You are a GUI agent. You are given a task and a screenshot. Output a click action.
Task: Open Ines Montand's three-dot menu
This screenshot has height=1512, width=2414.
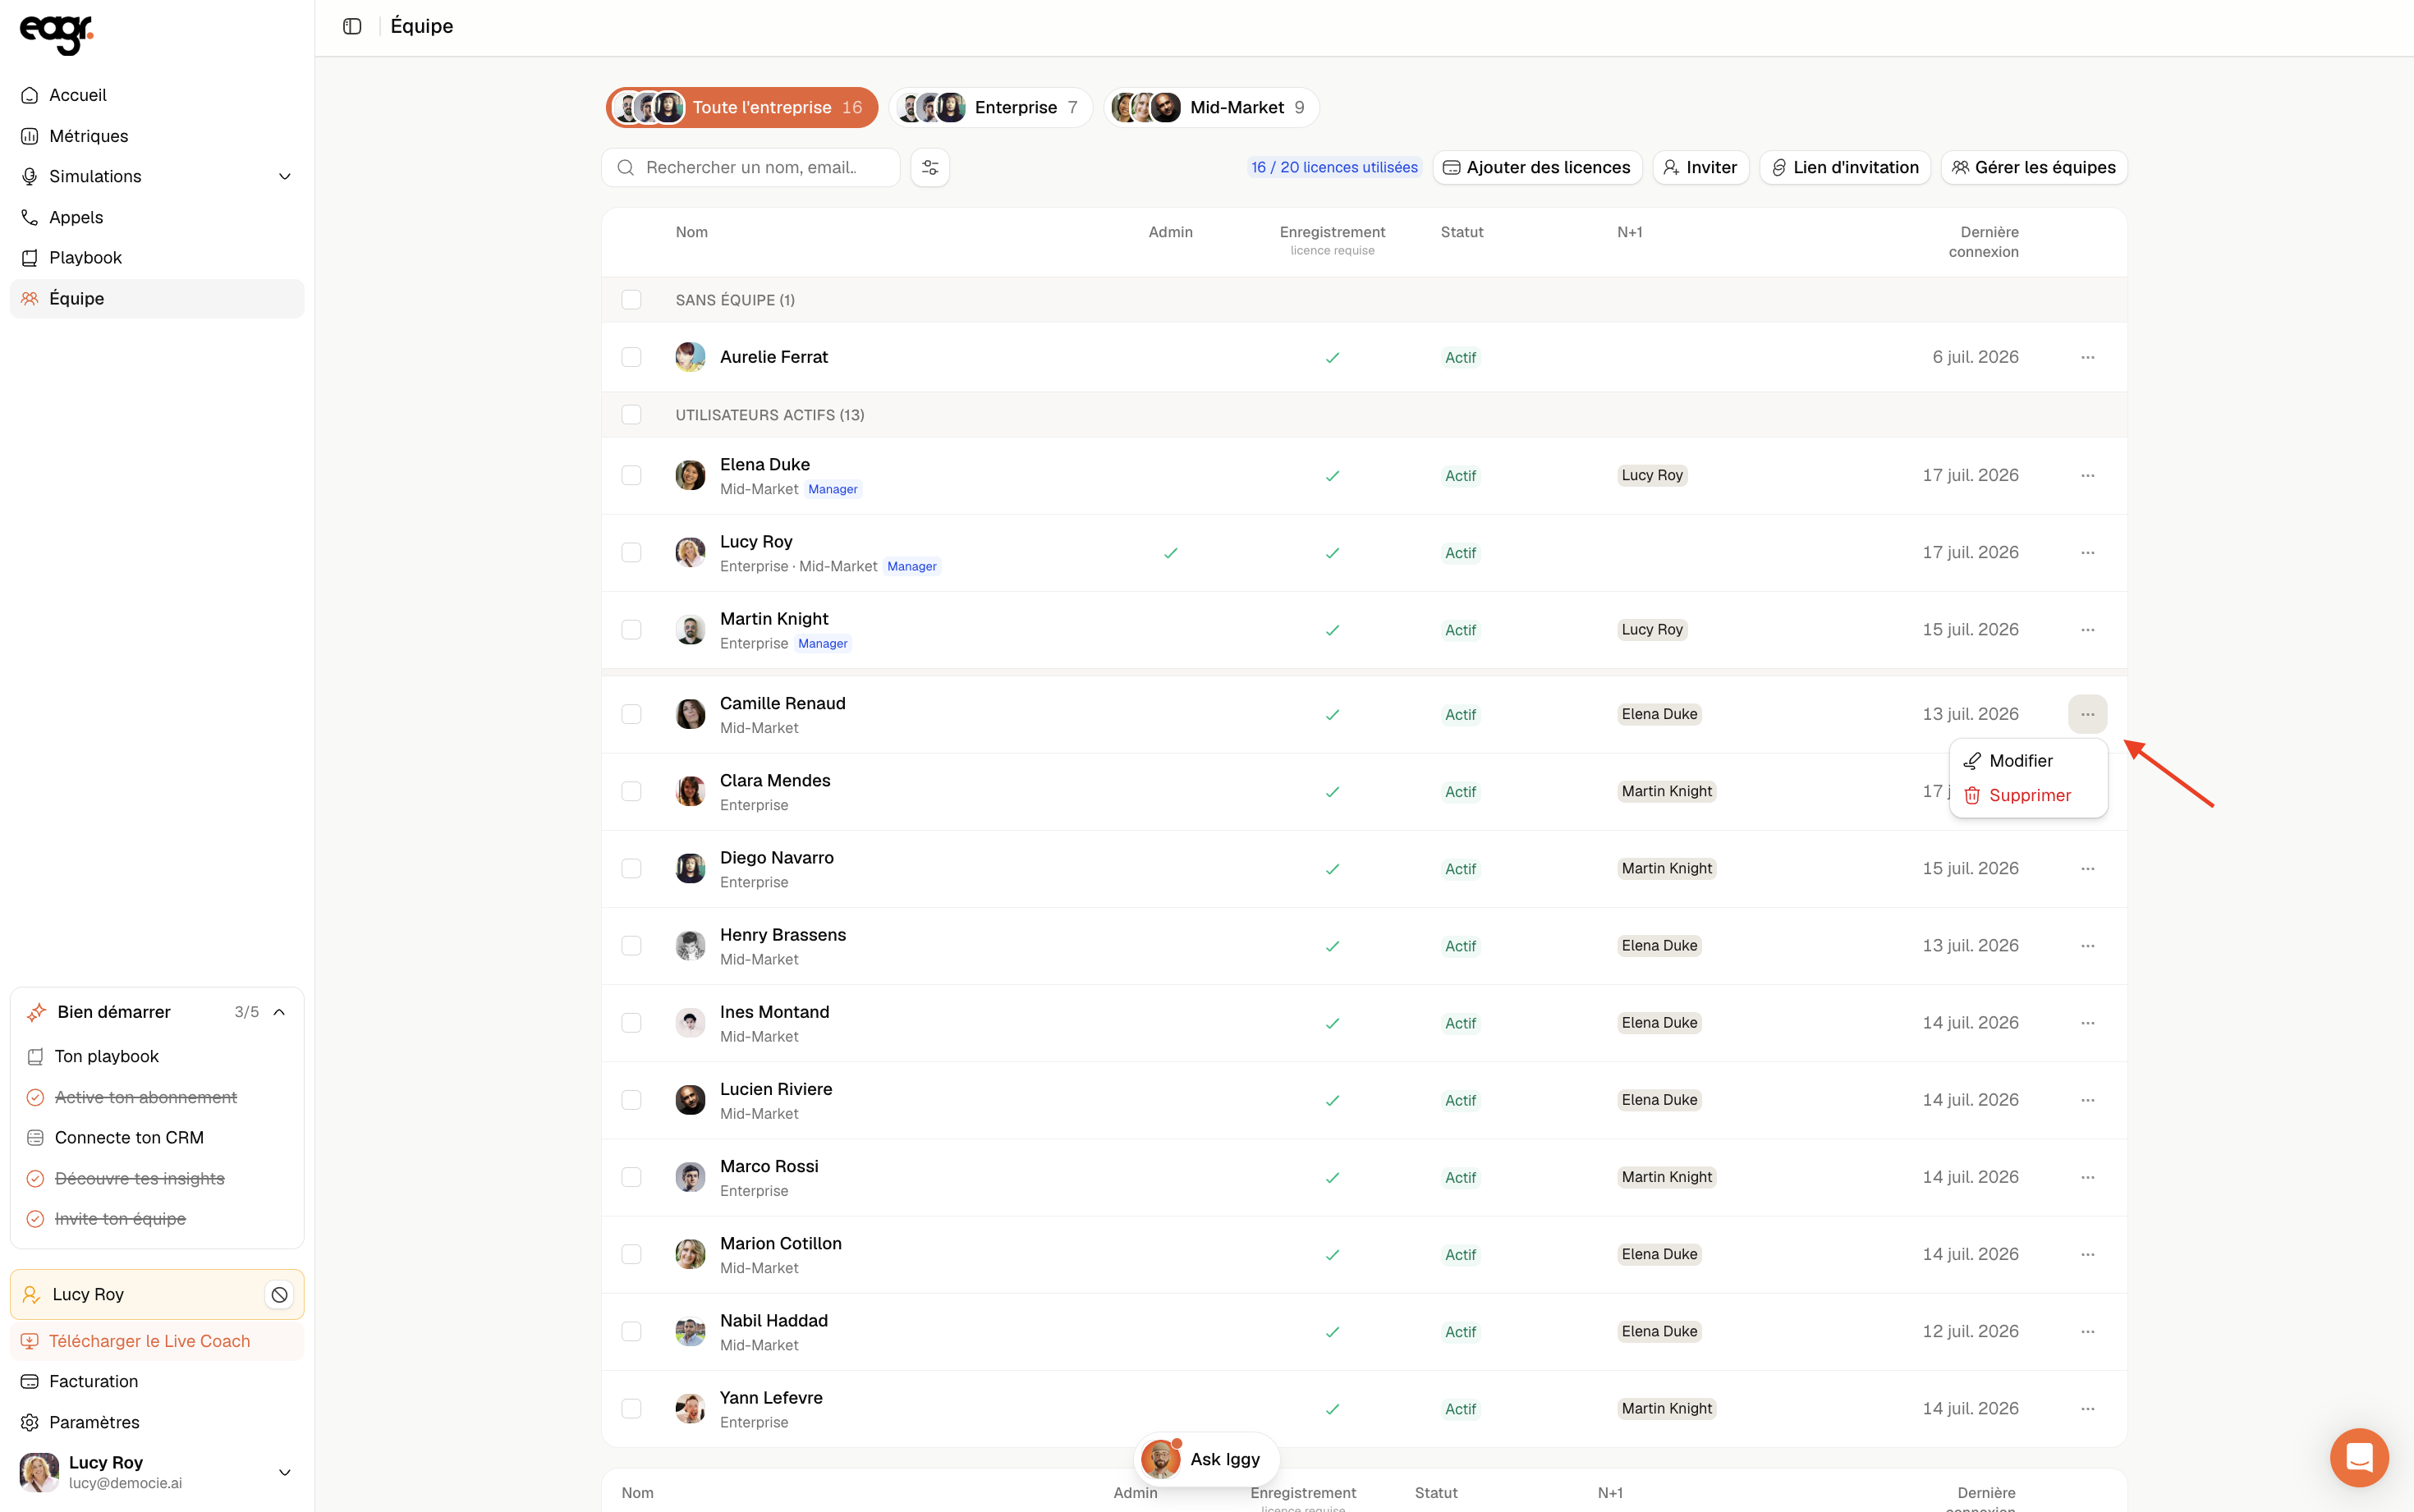point(2087,1023)
